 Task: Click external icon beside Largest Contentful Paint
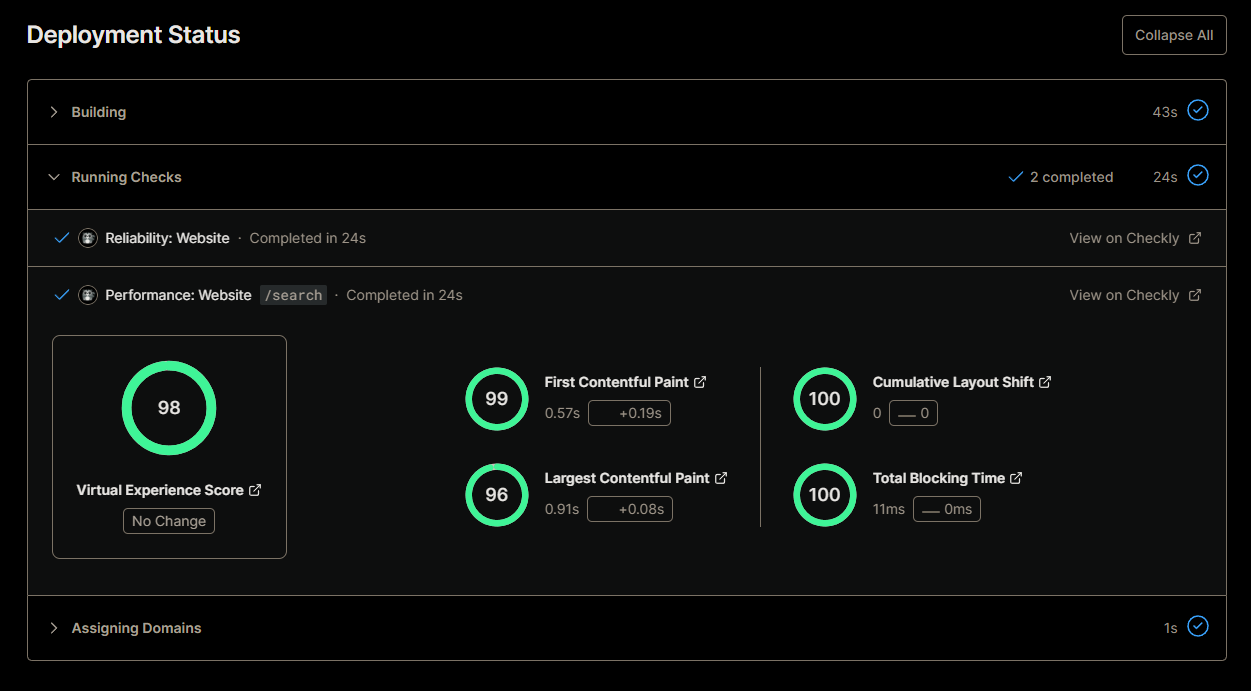tap(722, 478)
